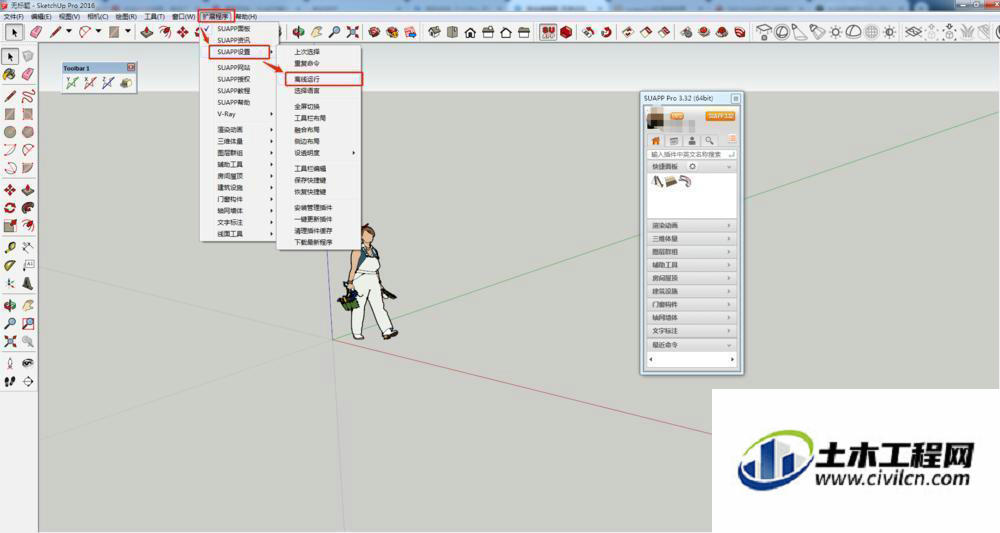Screen dimensions: 1000x533
Task: Expand 房间屋顶 section in SUAPP panel
Action: pyautogui.click(x=691, y=278)
